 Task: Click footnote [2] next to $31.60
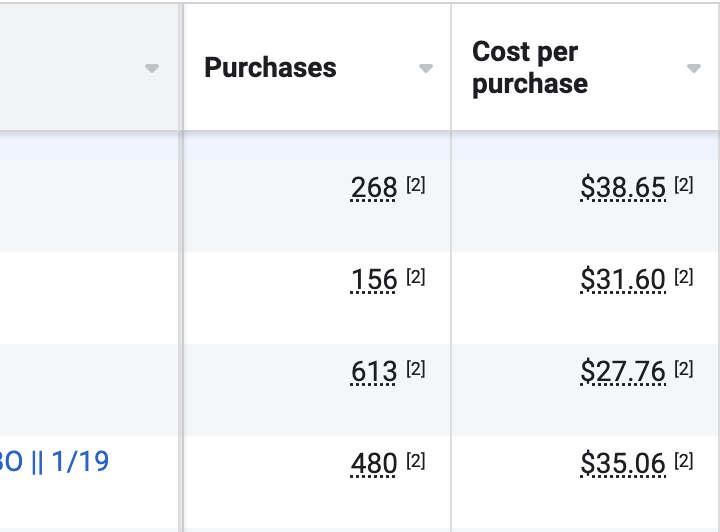click(x=684, y=277)
